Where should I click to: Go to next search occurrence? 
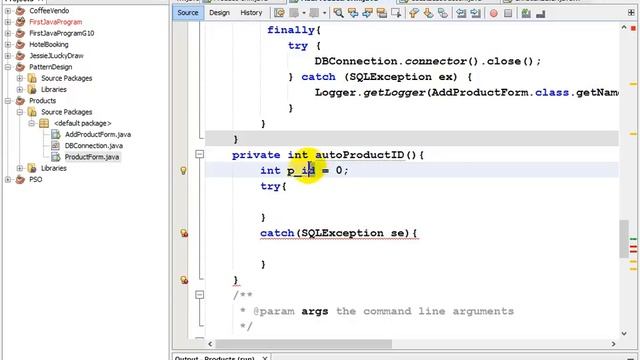pyautogui.click(x=367, y=13)
